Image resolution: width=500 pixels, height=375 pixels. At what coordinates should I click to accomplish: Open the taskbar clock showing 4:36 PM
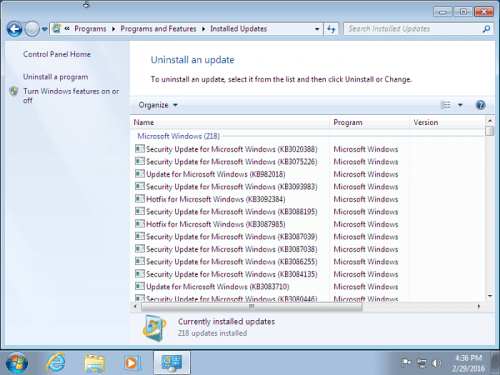469,363
